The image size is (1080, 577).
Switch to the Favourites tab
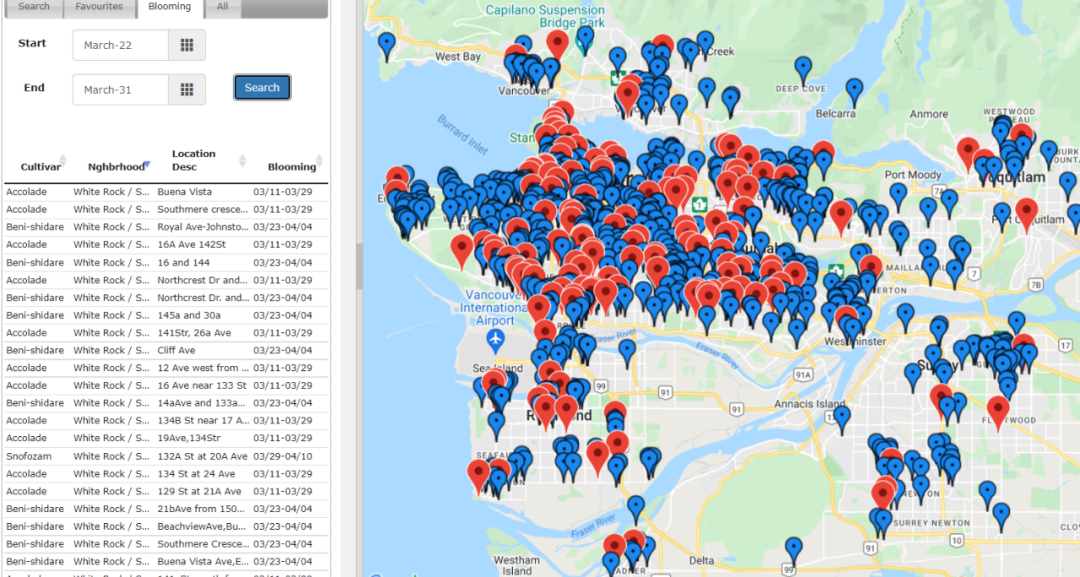click(x=99, y=7)
